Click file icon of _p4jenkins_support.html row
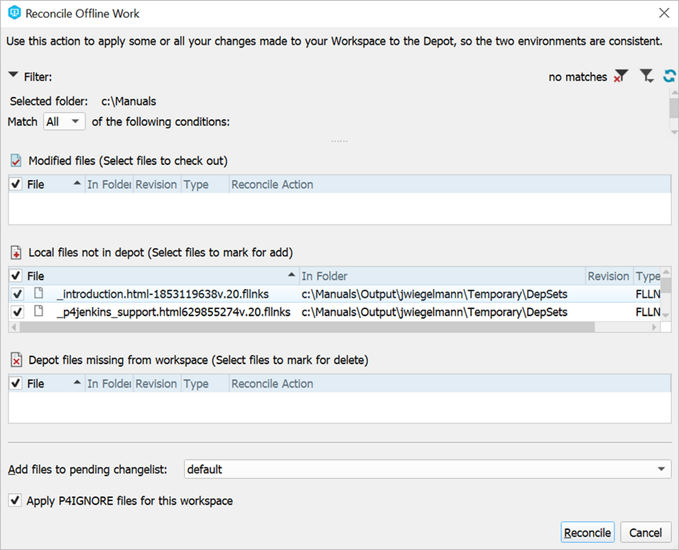This screenshot has height=550, width=679. click(40, 312)
